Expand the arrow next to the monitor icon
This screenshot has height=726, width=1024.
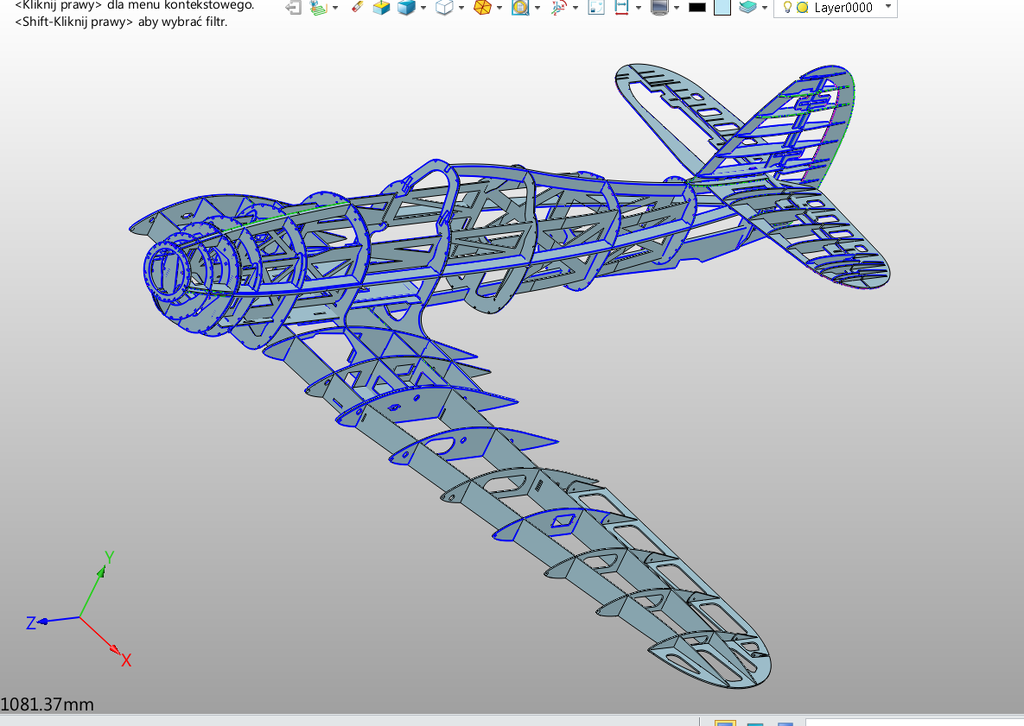click(x=677, y=8)
